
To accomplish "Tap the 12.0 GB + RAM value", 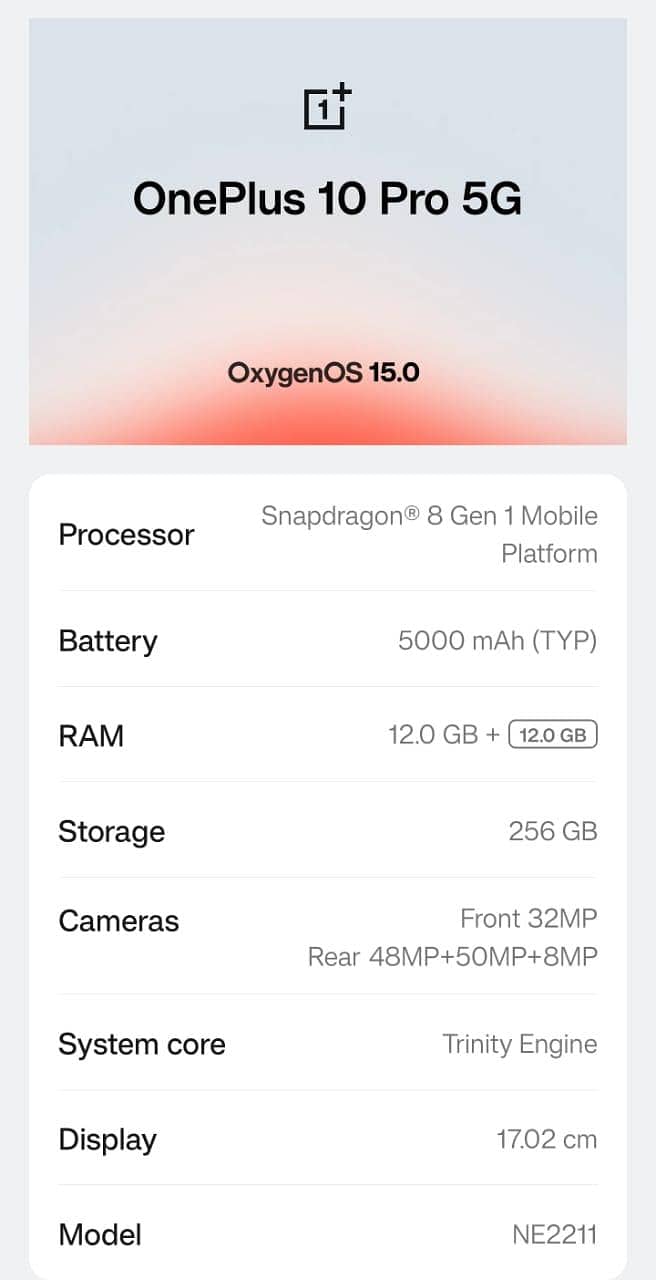I will (x=443, y=736).
